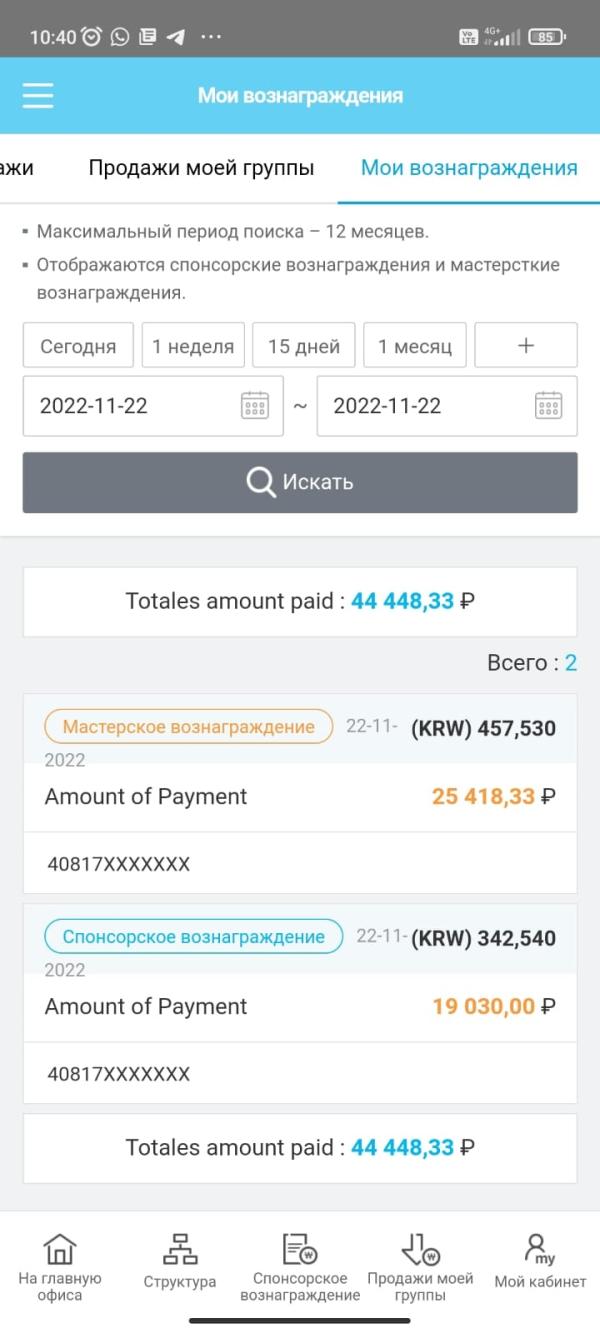Image resolution: width=600 pixels, height=1332 pixels.
Task: Go to На главную офиса home icon
Action: 60,1249
